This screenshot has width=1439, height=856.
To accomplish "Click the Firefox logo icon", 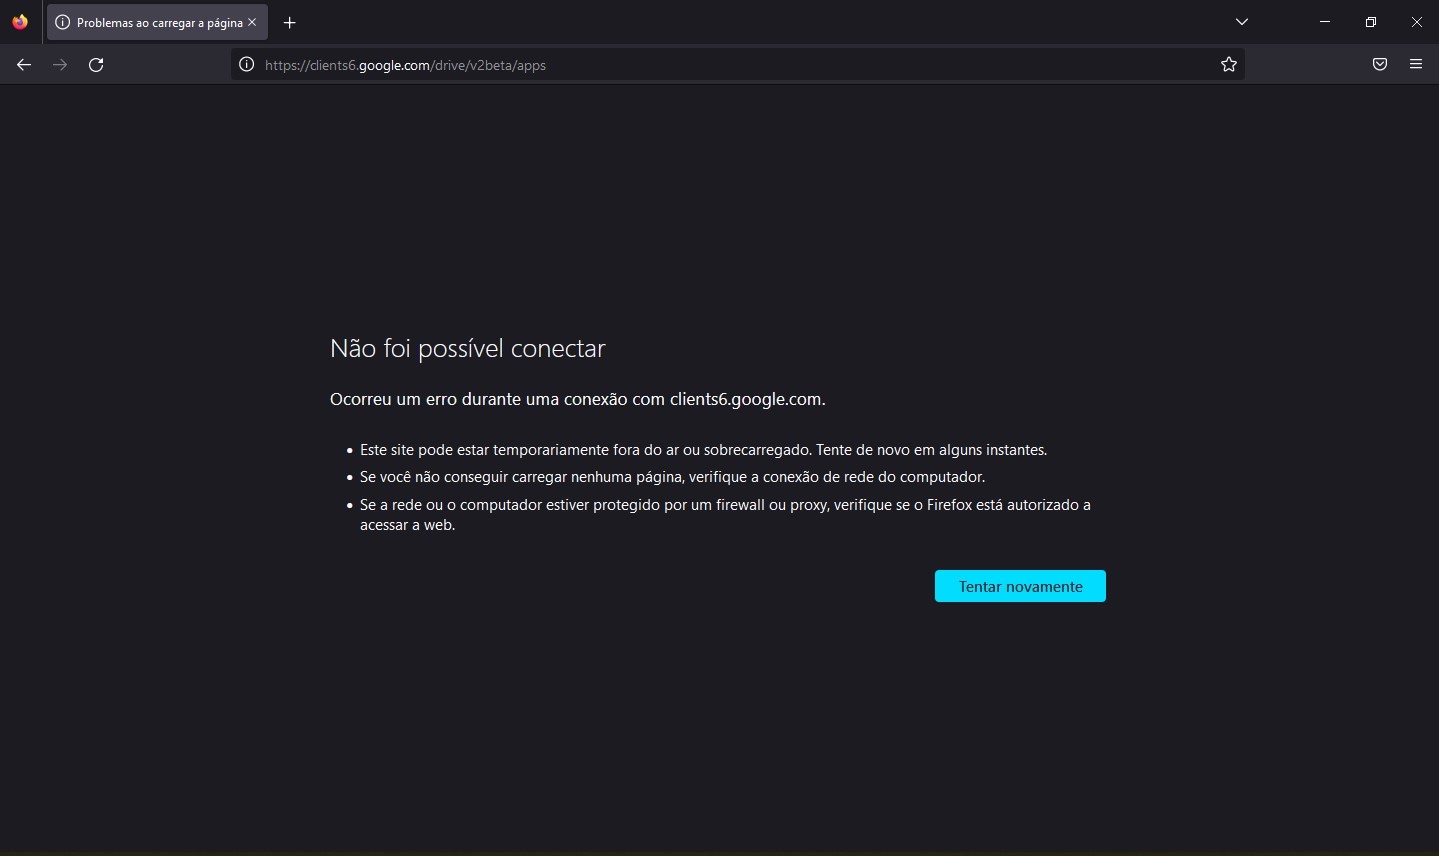I will [20, 22].
